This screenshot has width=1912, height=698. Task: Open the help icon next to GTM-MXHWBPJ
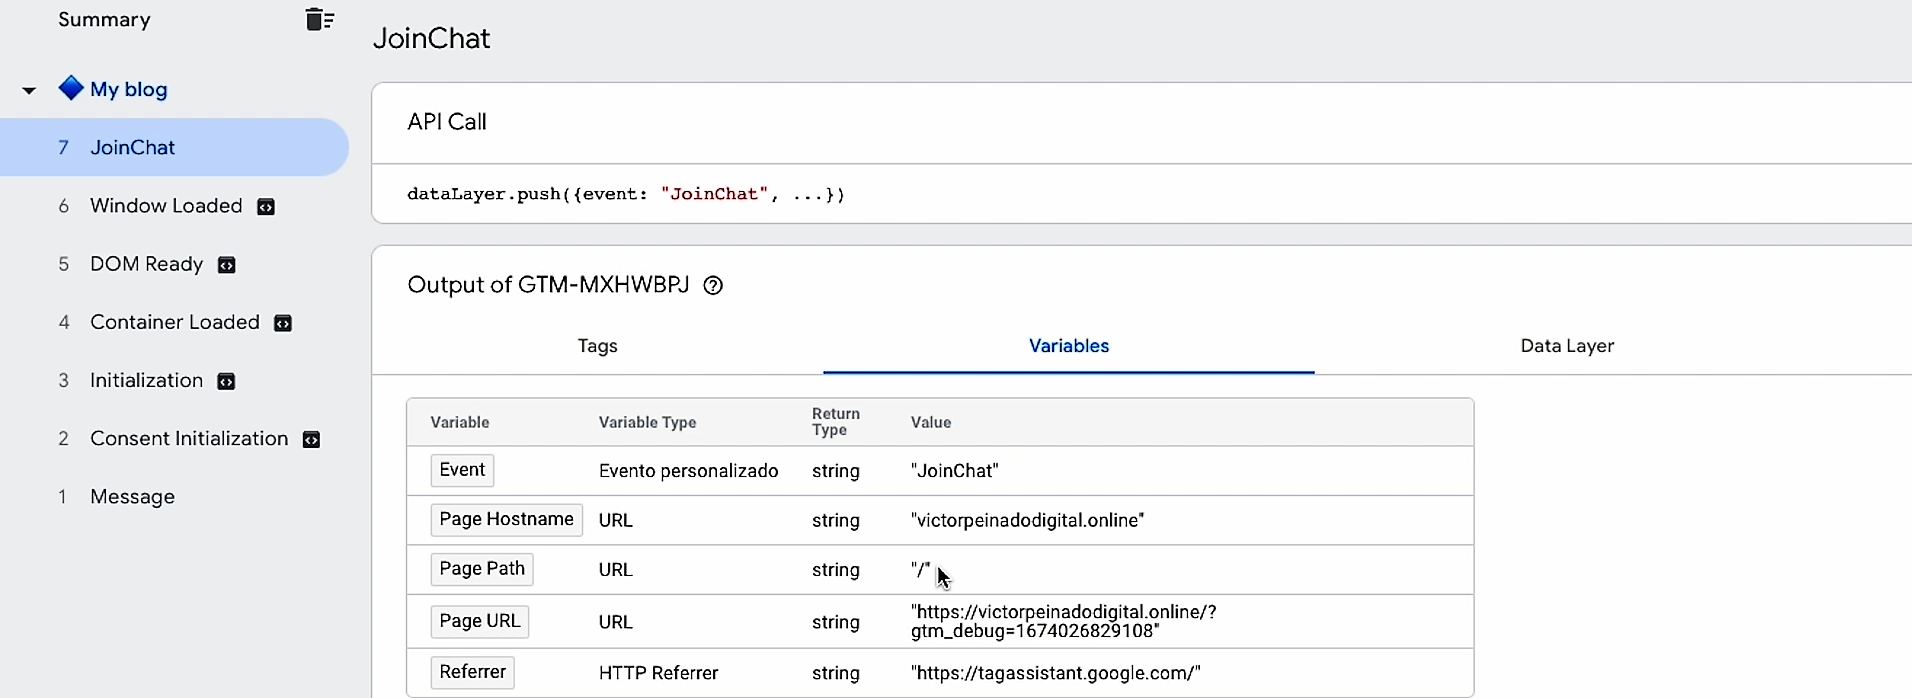(x=713, y=286)
